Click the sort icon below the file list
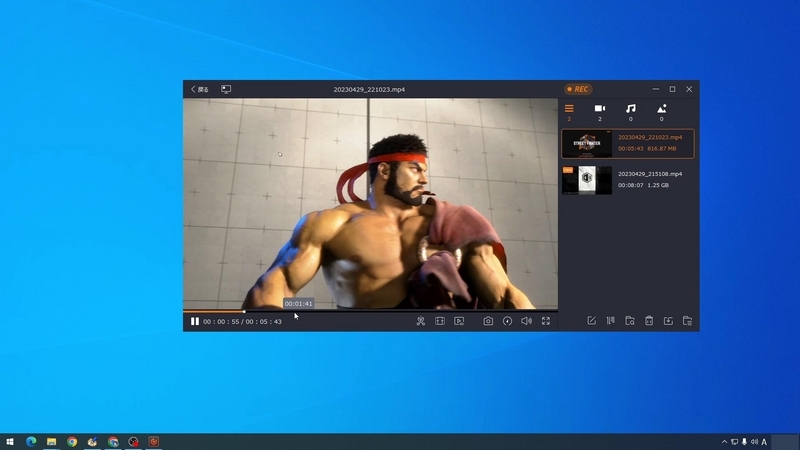This screenshot has height=450, width=800. coord(611,320)
